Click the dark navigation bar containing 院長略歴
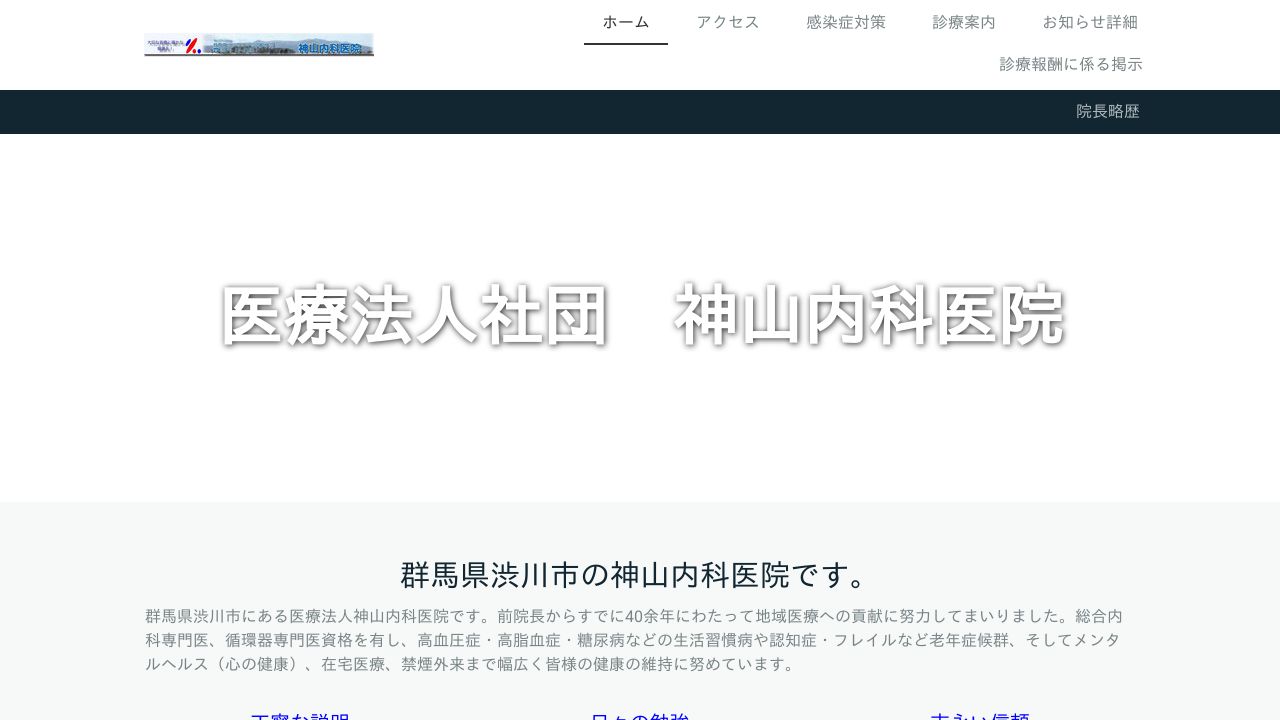The height and width of the screenshot is (720, 1280). click(640, 111)
